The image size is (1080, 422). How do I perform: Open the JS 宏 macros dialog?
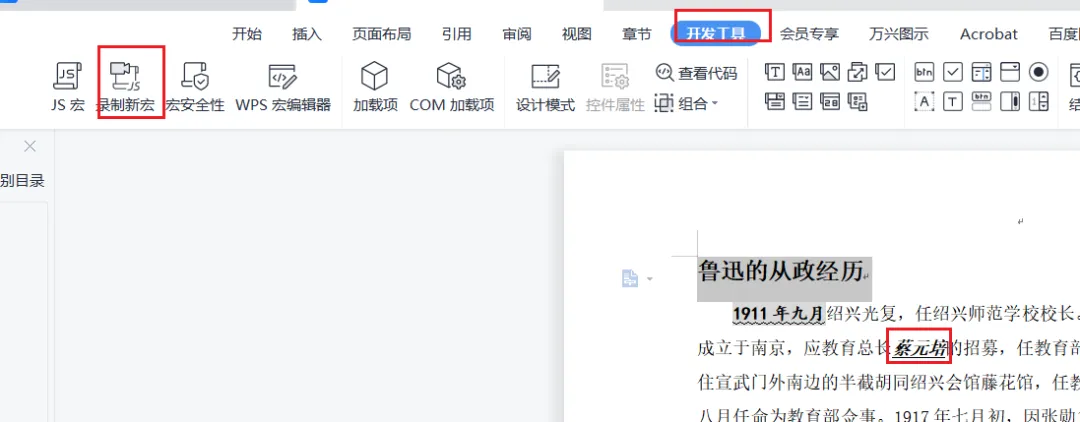(68, 87)
